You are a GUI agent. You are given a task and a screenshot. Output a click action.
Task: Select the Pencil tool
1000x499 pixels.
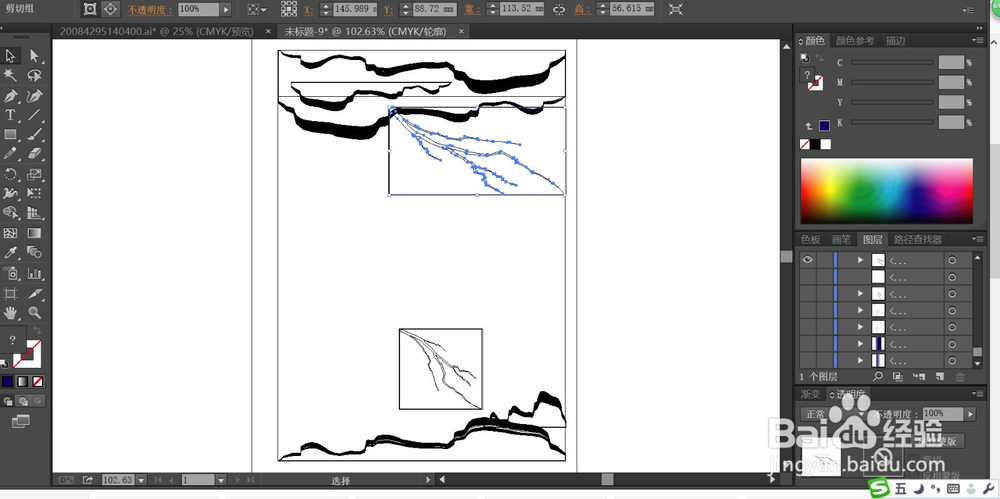pyautogui.click(x=10, y=154)
